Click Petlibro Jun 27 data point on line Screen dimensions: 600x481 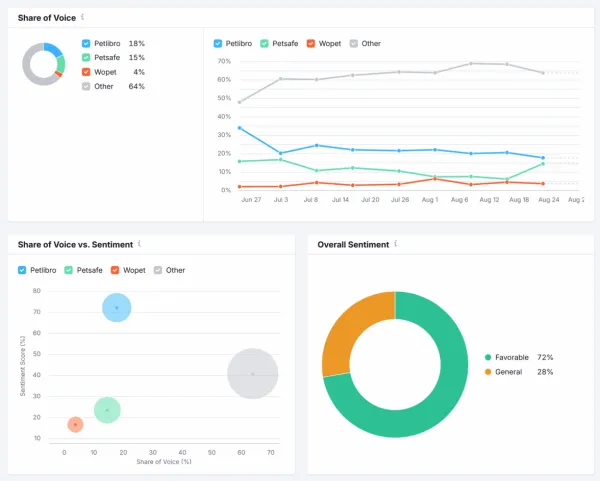point(240,128)
